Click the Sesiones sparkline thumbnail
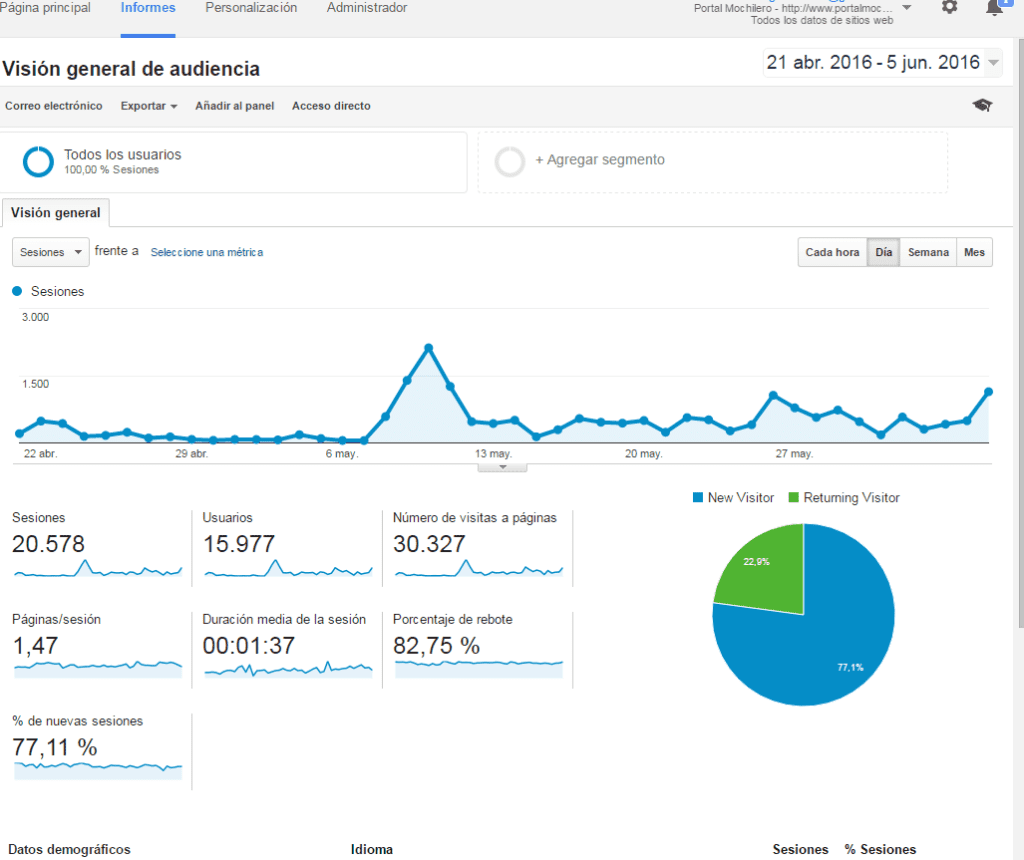The width and height of the screenshot is (1024, 860). point(98,569)
